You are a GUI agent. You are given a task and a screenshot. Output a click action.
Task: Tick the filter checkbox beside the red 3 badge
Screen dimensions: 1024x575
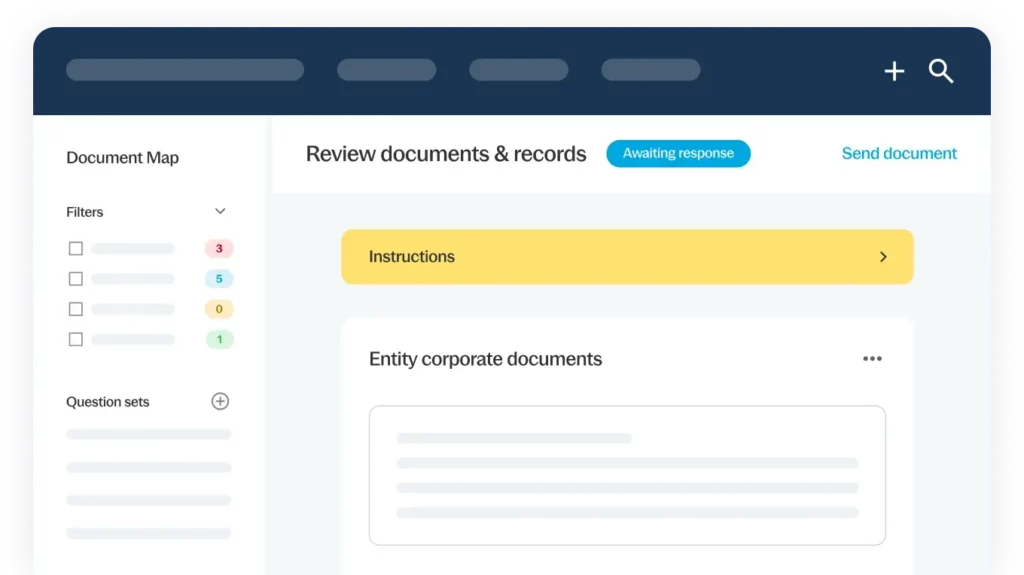(x=75, y=248)
